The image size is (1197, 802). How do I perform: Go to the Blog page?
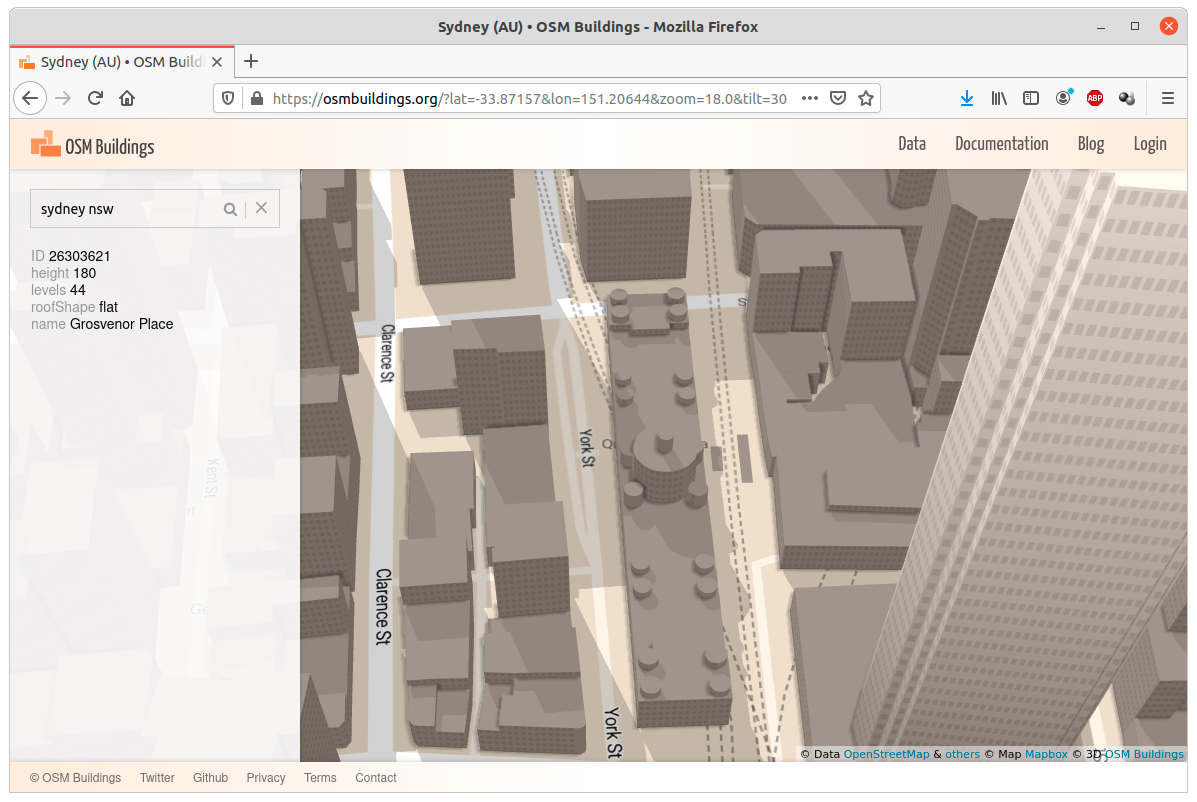(x=1091, y=144)
